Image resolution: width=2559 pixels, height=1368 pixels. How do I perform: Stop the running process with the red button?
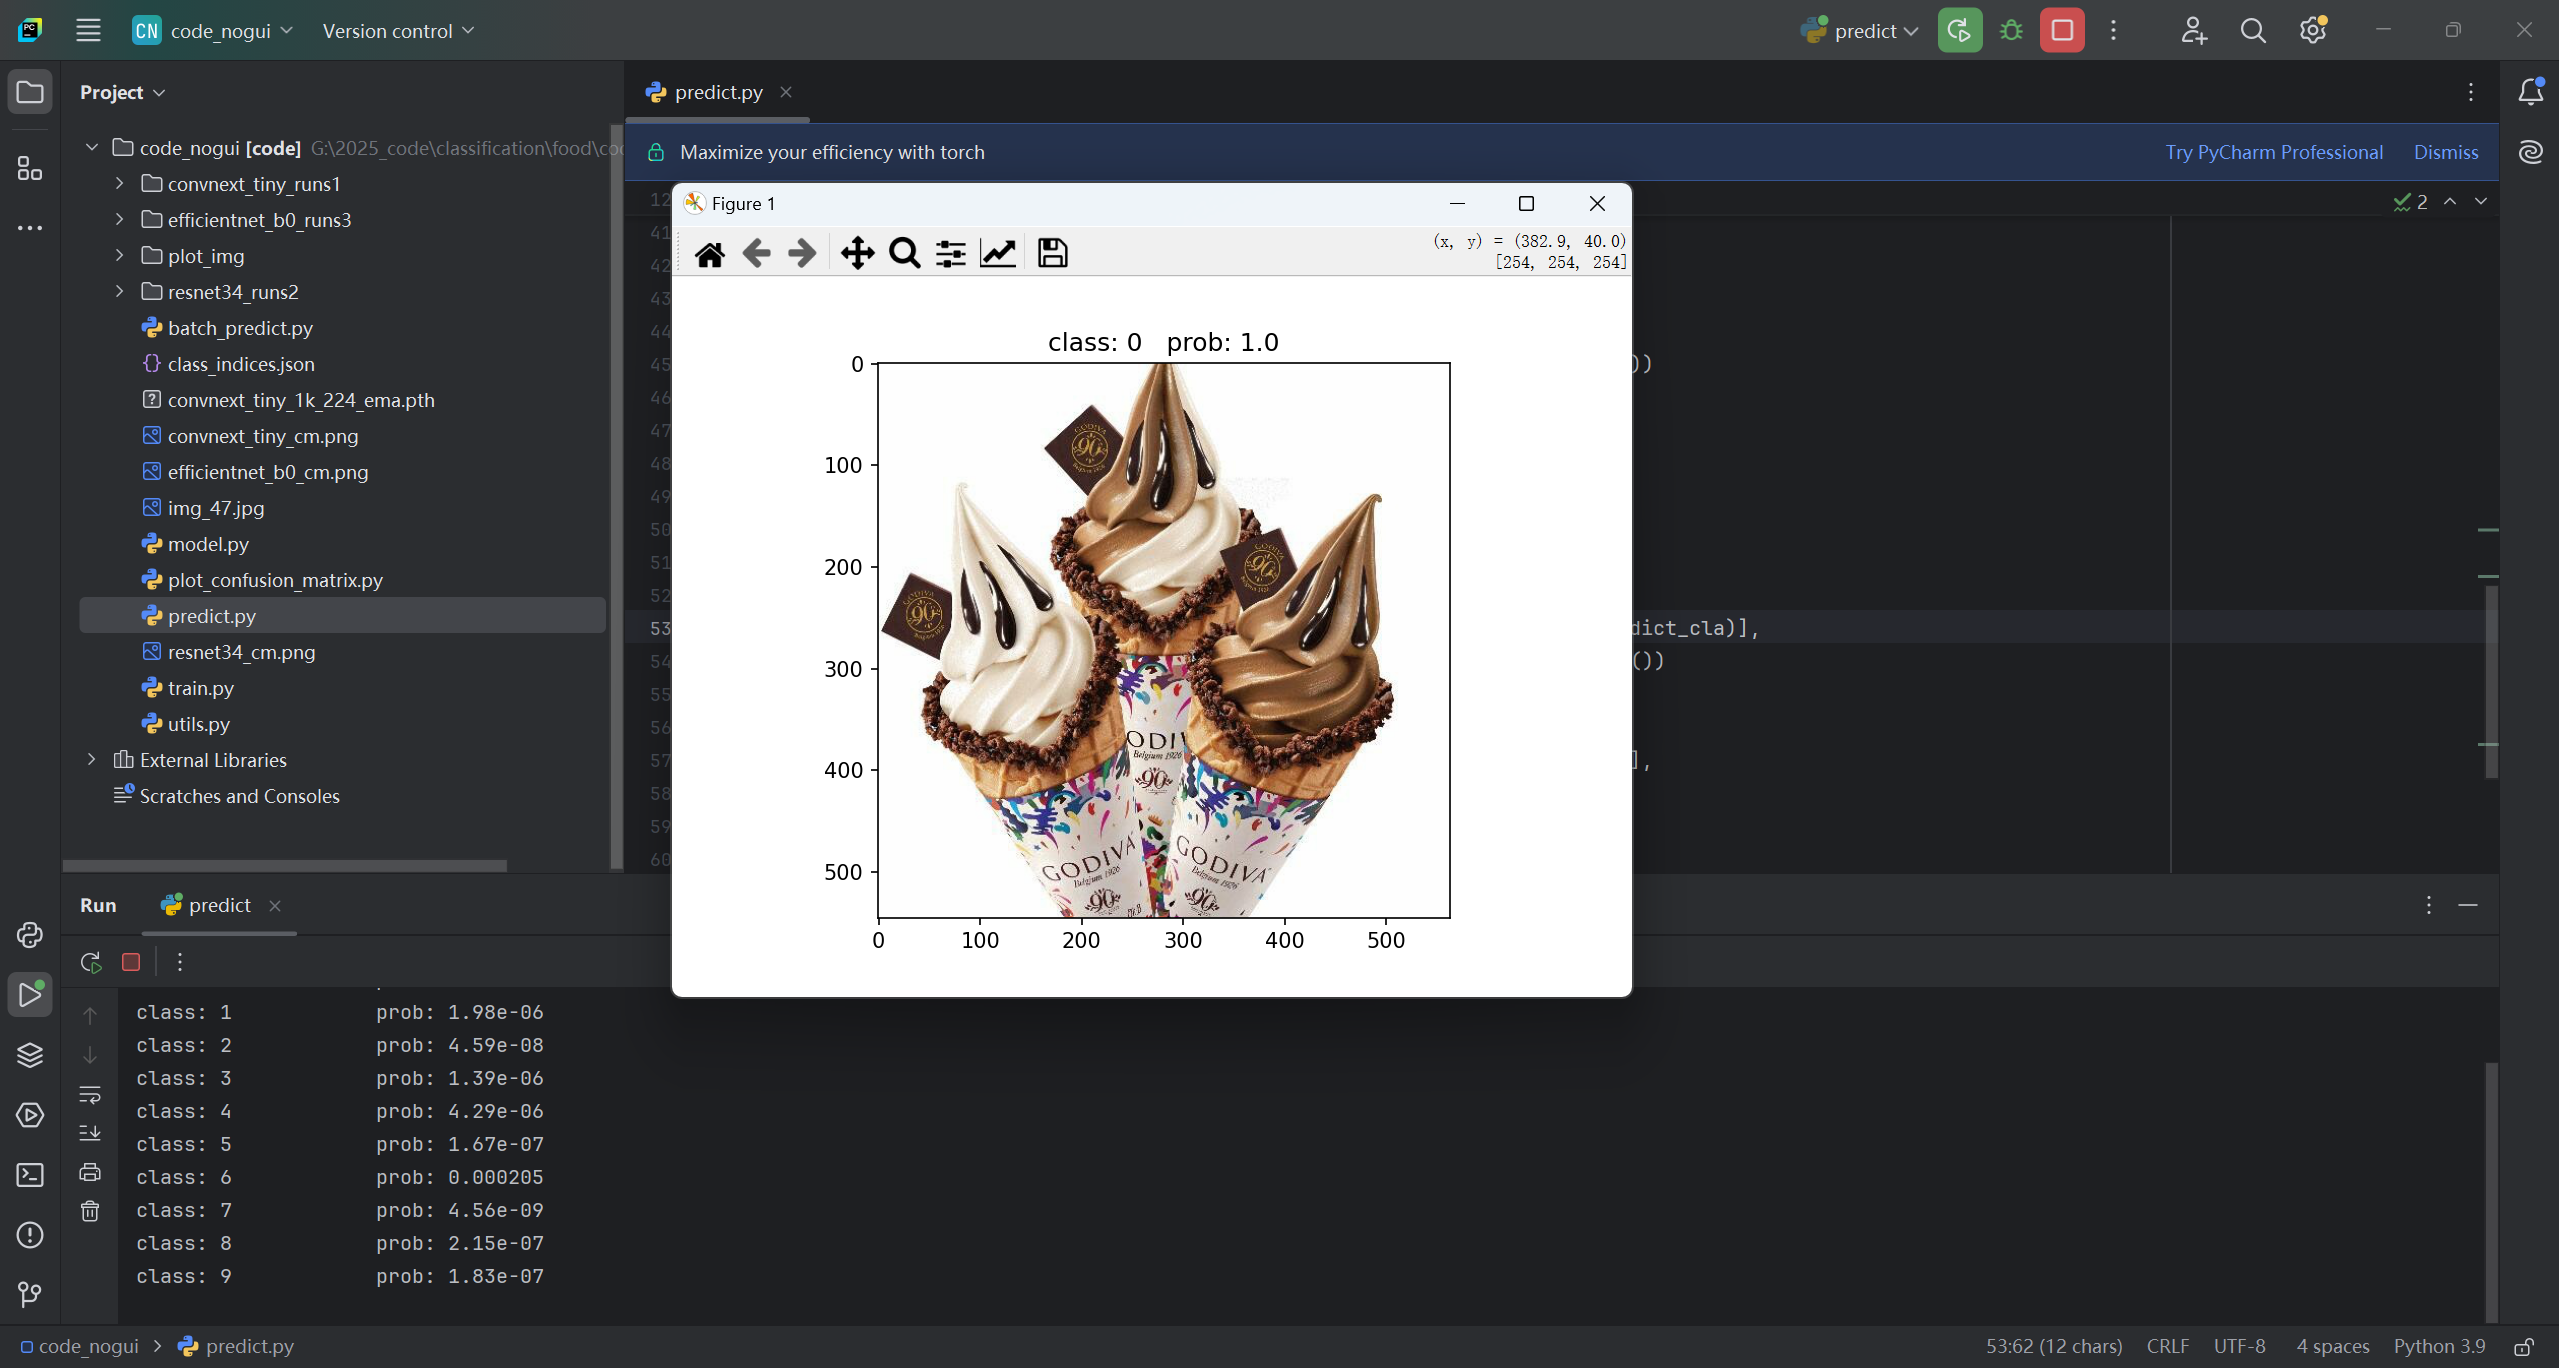pos(2062,30)
